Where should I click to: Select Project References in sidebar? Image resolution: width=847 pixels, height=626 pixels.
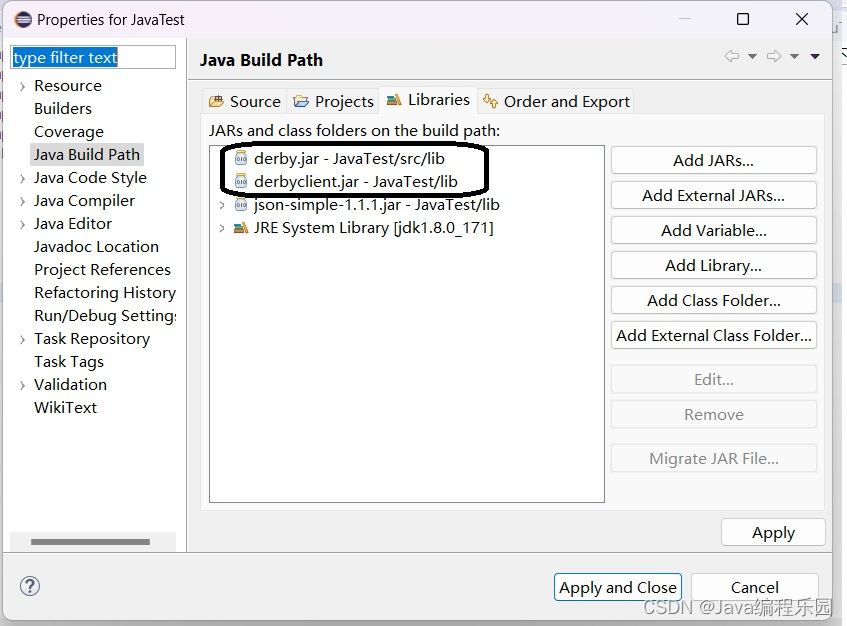(102, 270)
